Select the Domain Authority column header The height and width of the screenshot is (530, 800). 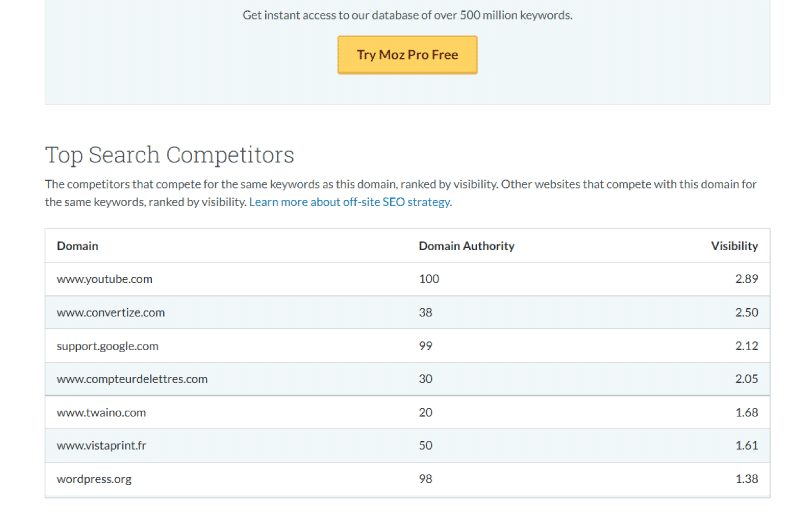(x=466, y=246)
